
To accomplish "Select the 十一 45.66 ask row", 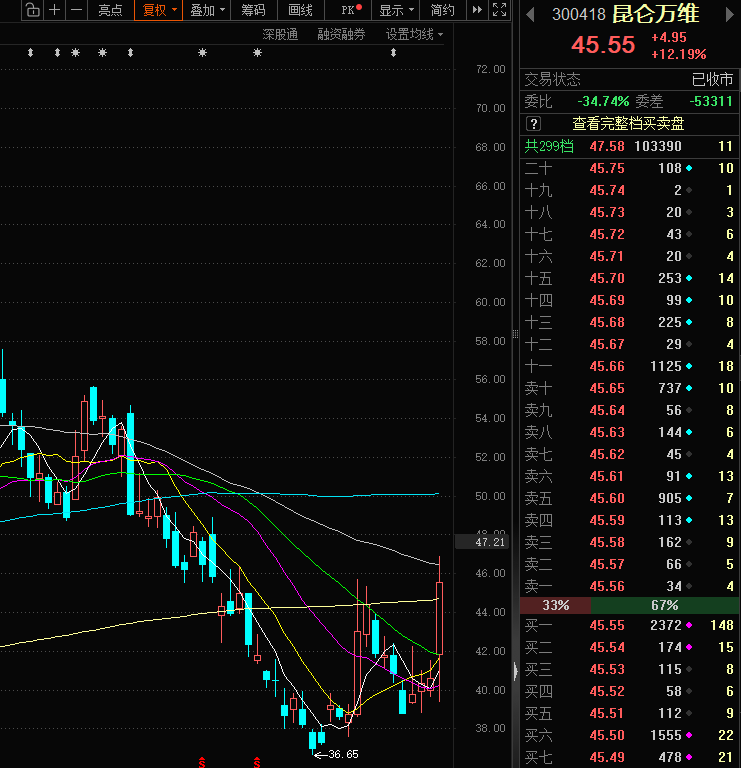I will click(x=629, y=366).
